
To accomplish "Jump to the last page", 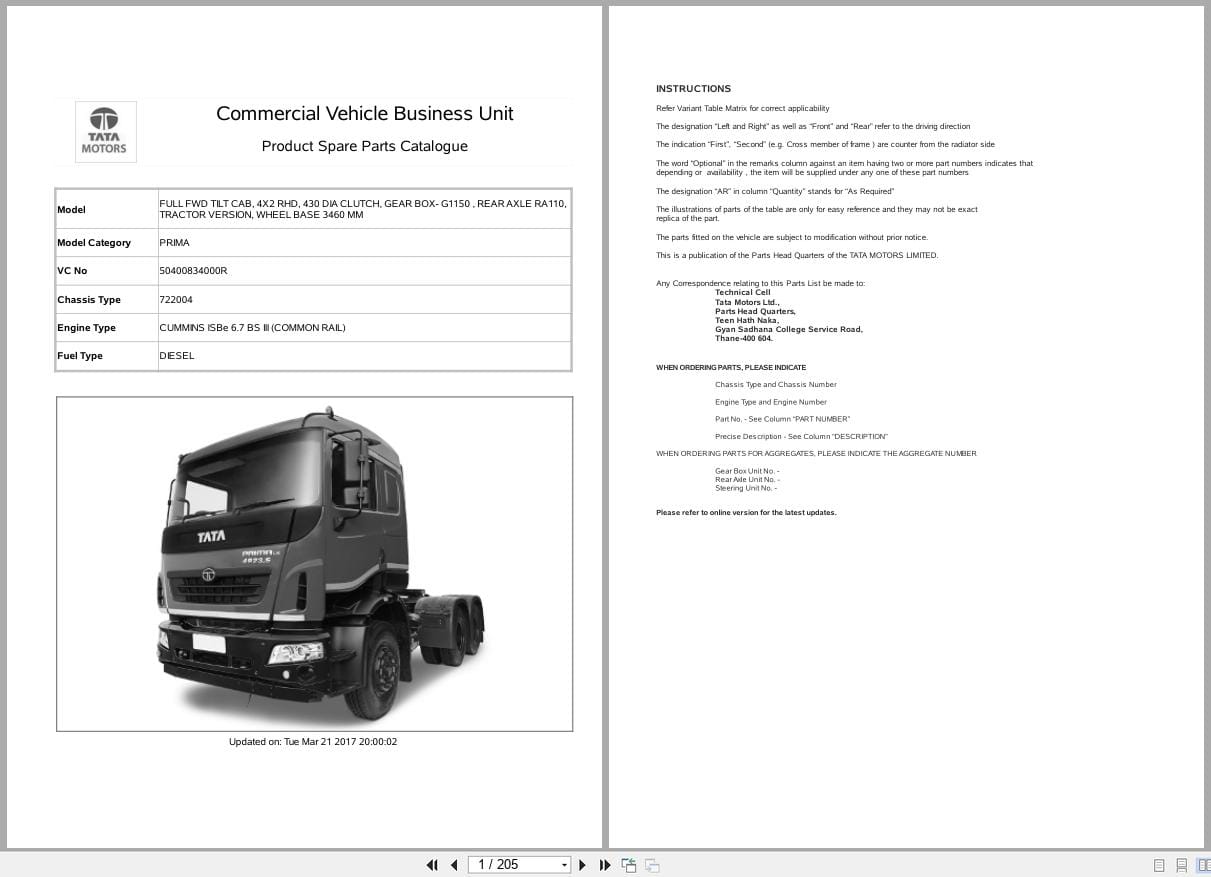I will [605, 865].
